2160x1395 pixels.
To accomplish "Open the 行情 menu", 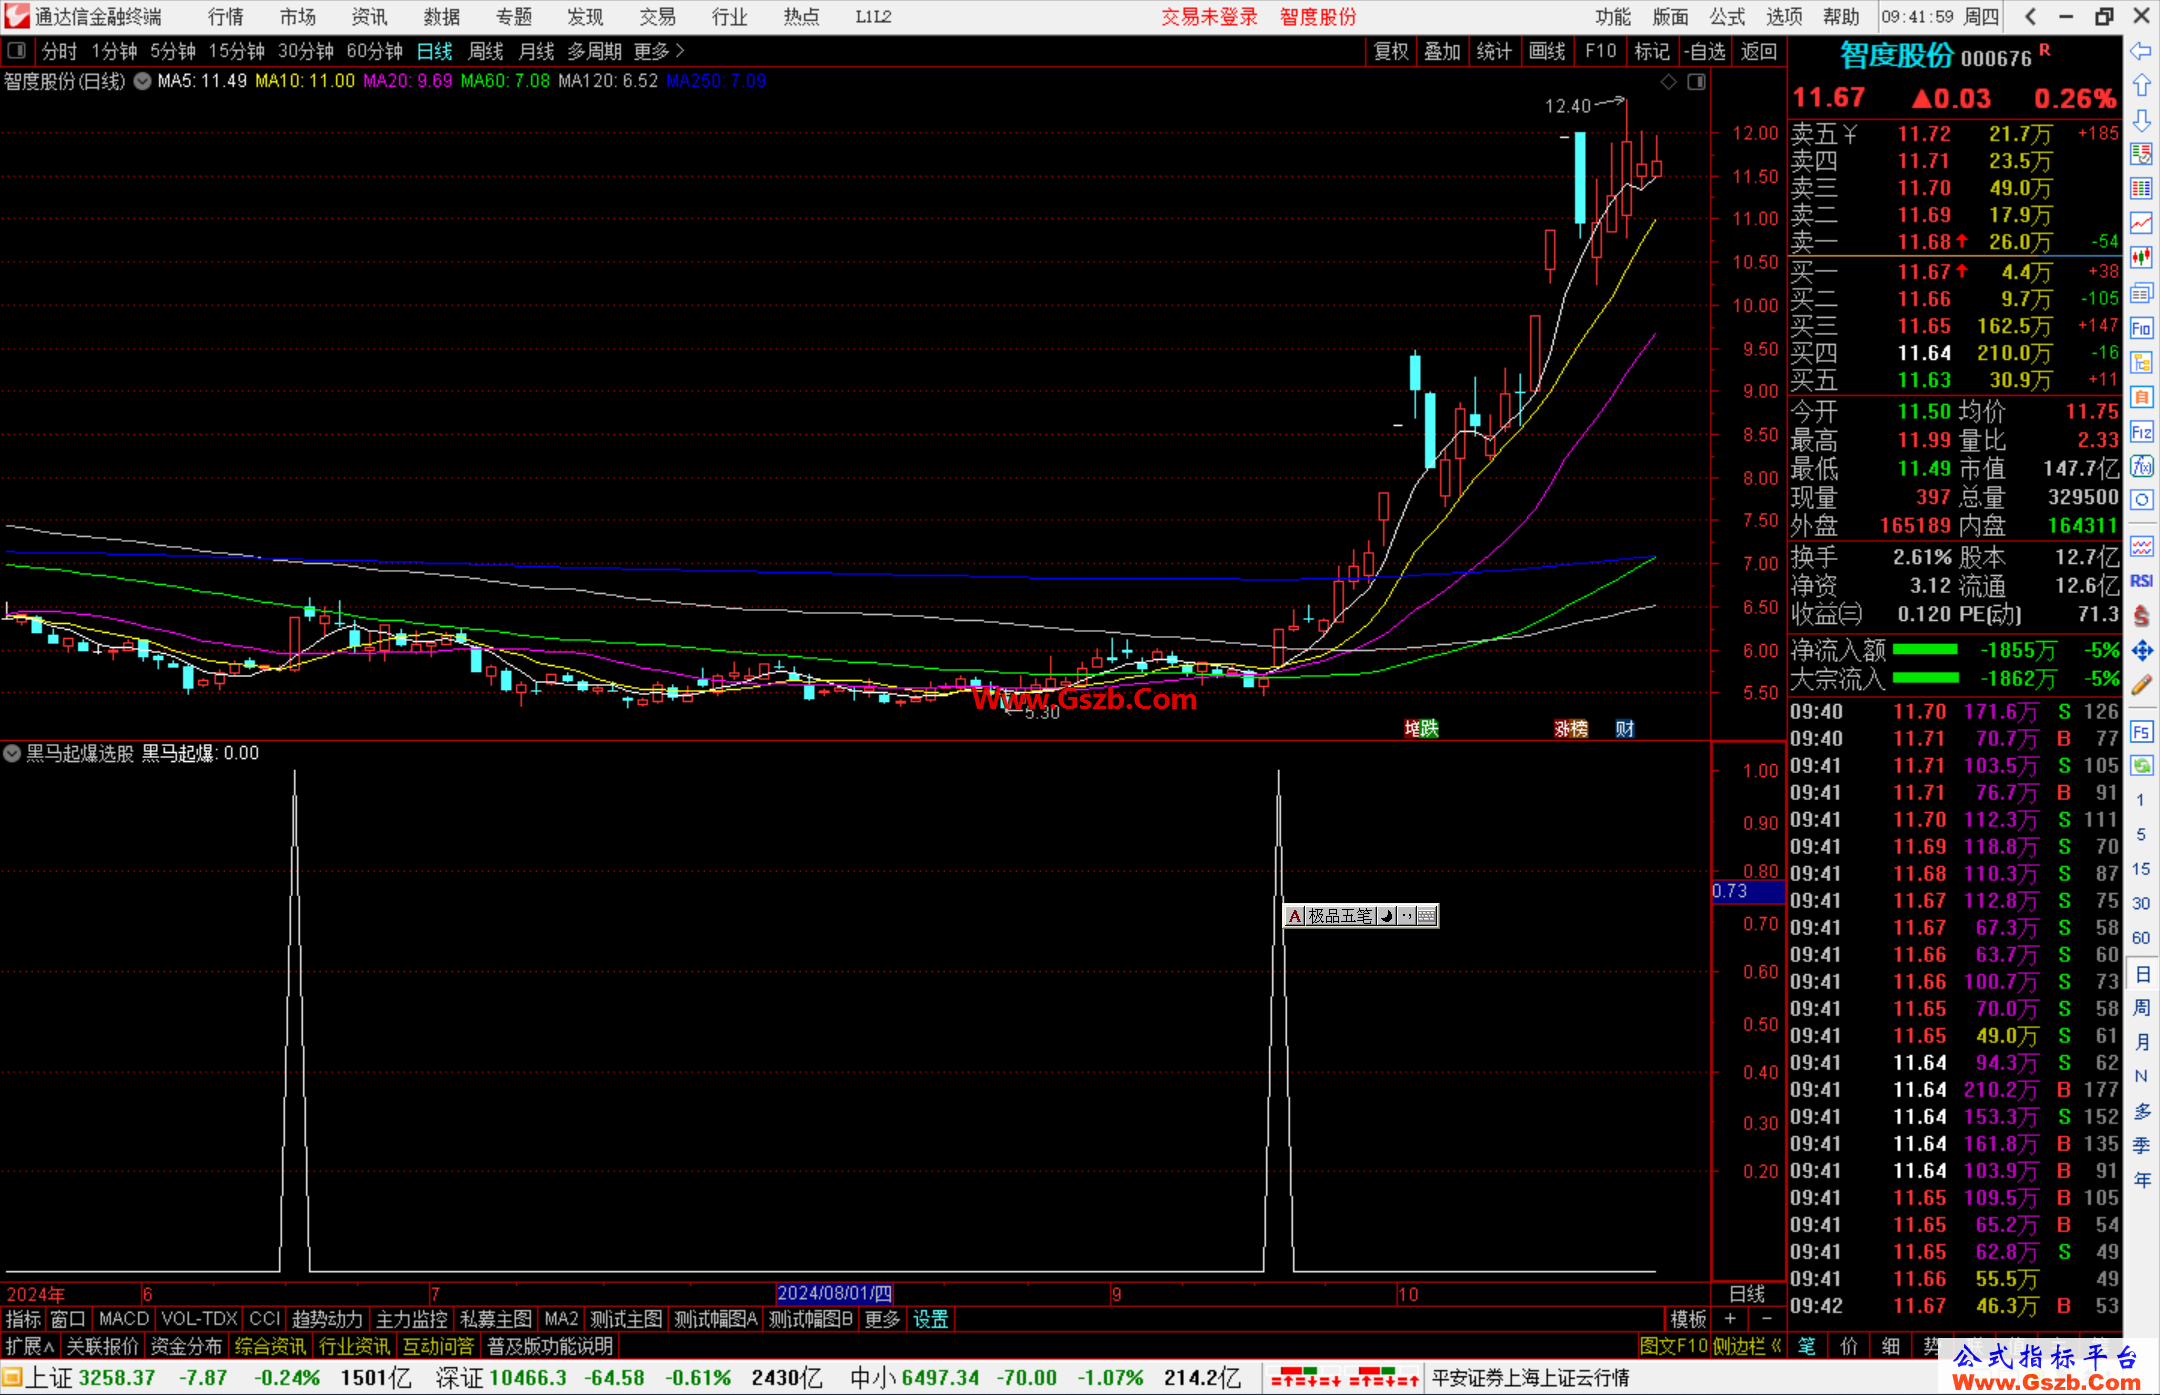I will pos(226,17).
